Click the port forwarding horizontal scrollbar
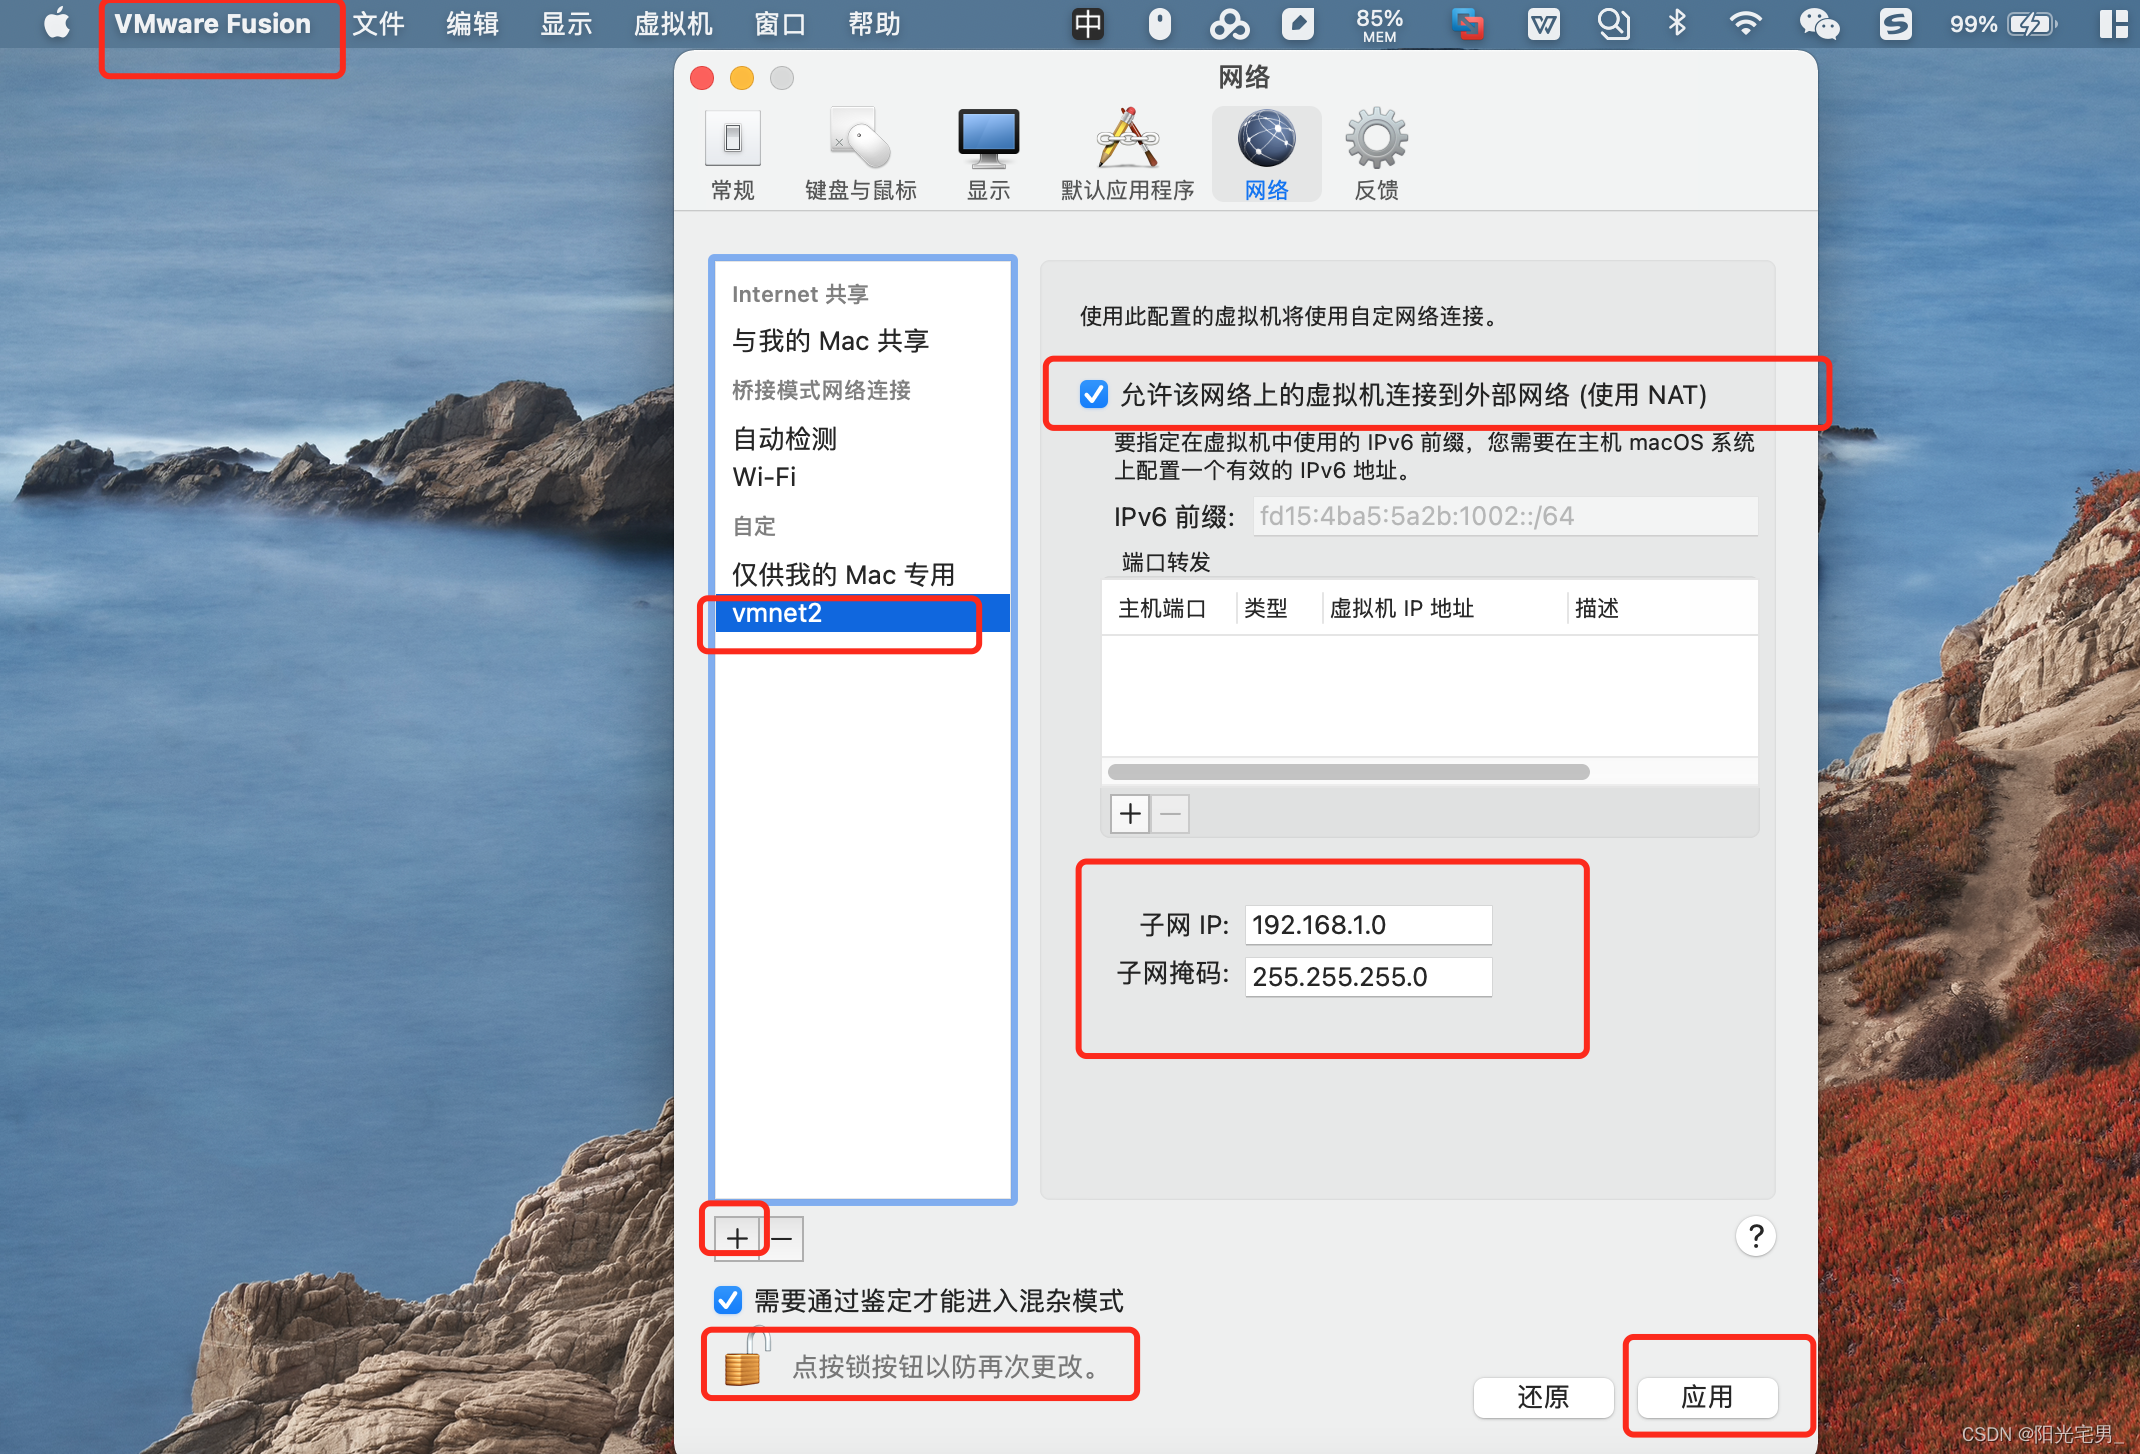The width and height of the screenshot is (2140, 1454). 1348,771
